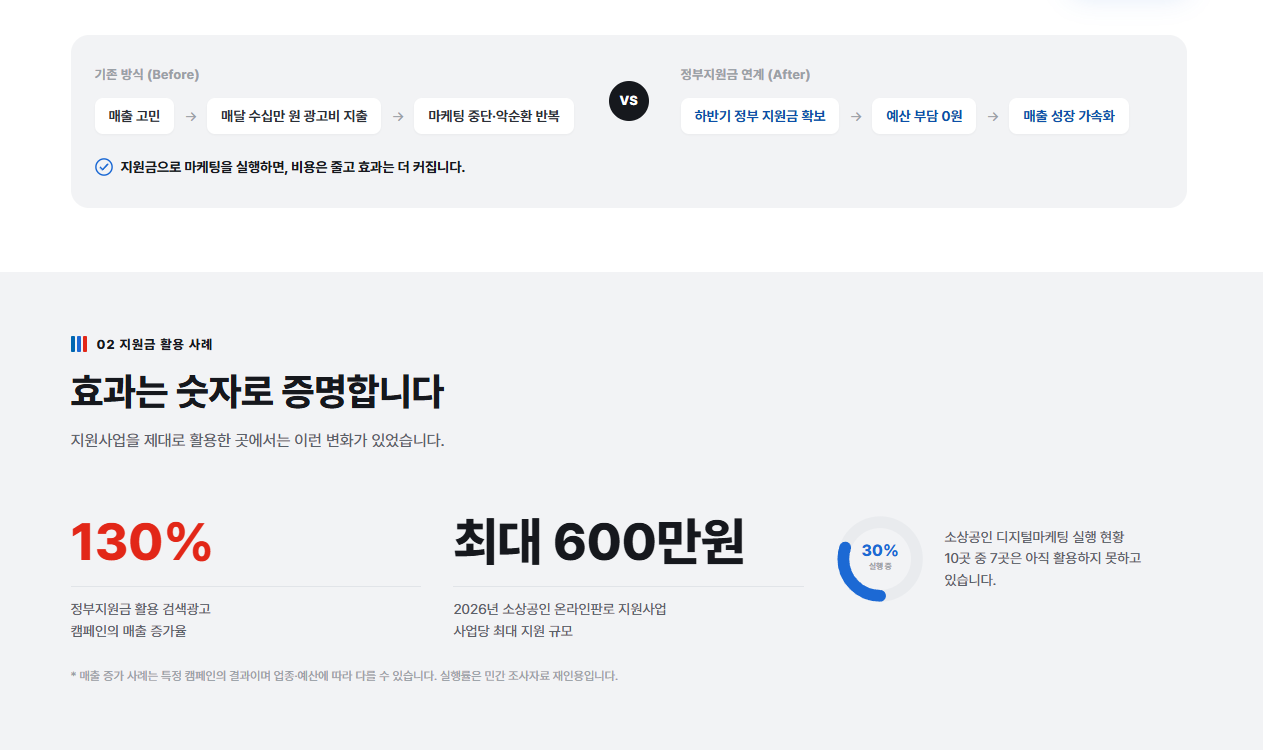Select the 매달 수십만 원 광고비 지출 chip
This screenshot has width=1263, height=750.
click(x=294, y=116)
